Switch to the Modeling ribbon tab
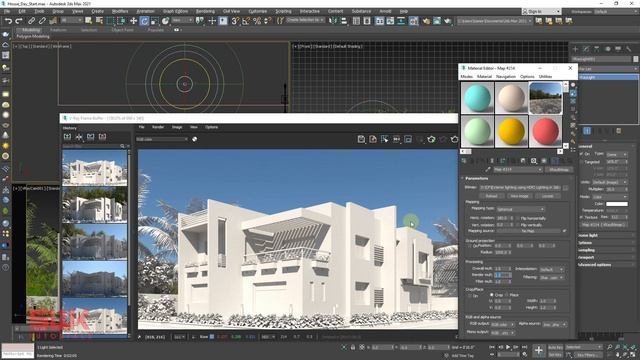The height and width of the screenshot is (360, 640). (x=31, y=30)
